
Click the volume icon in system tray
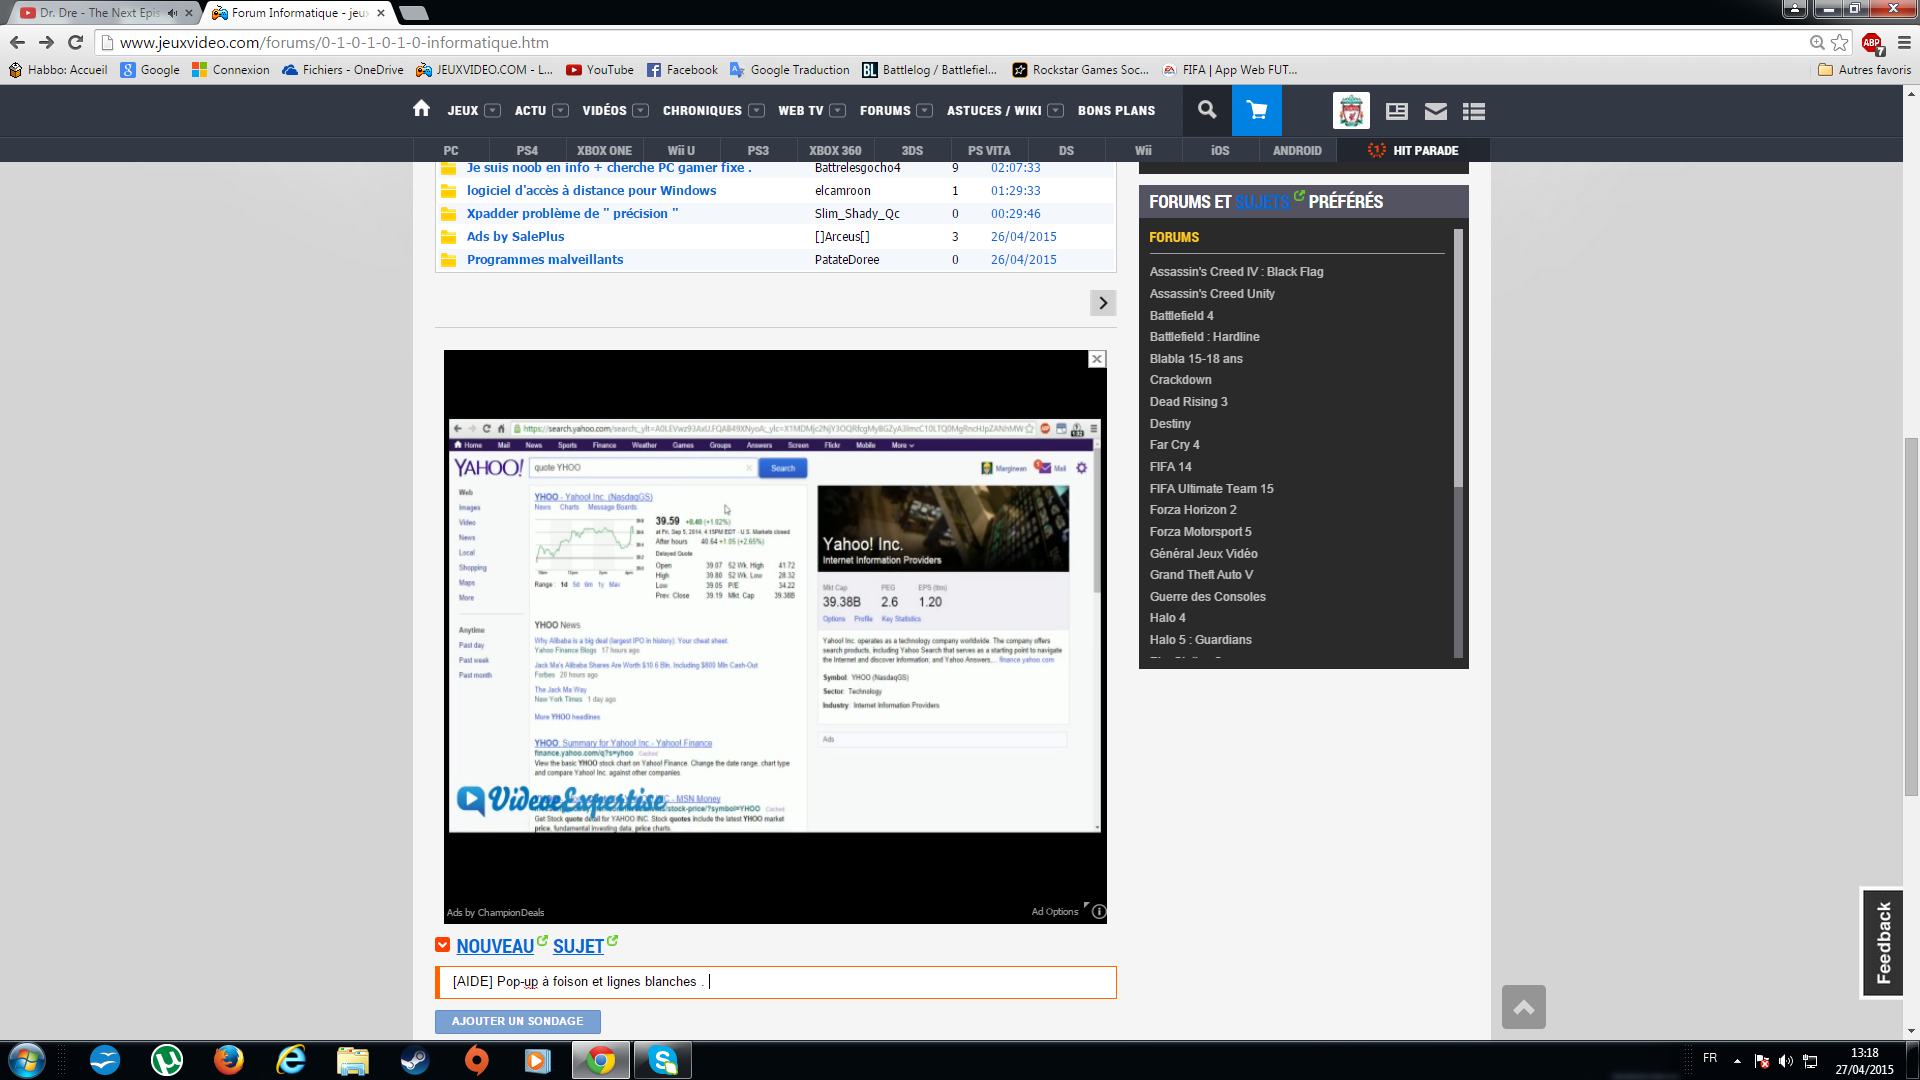tap(1786, 1061)
